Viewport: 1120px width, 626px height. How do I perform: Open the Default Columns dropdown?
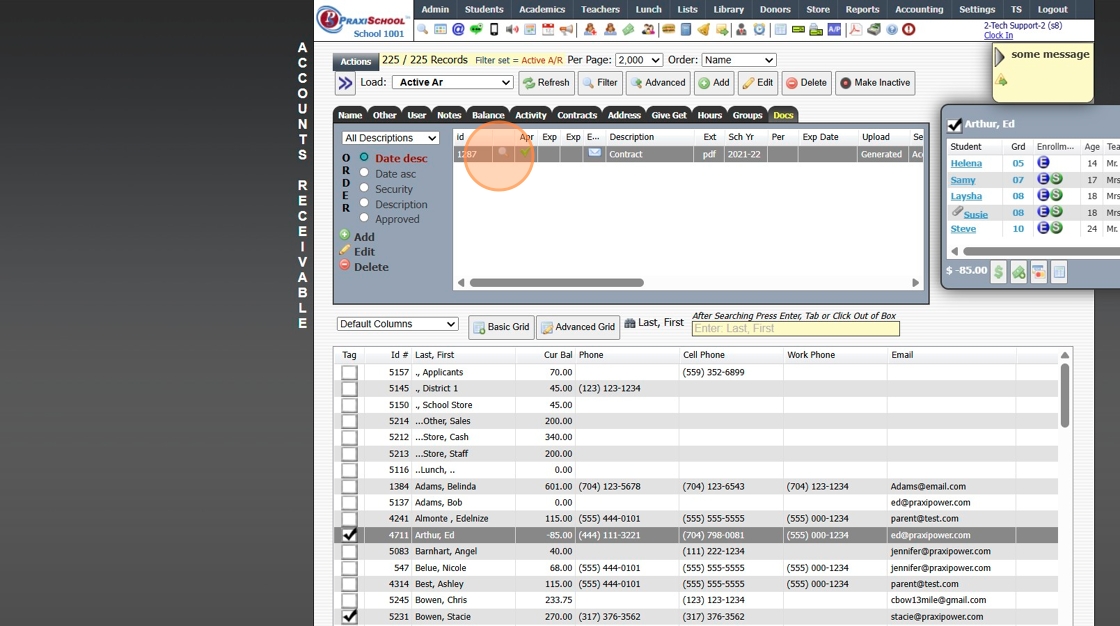click(x=397, y=324)
